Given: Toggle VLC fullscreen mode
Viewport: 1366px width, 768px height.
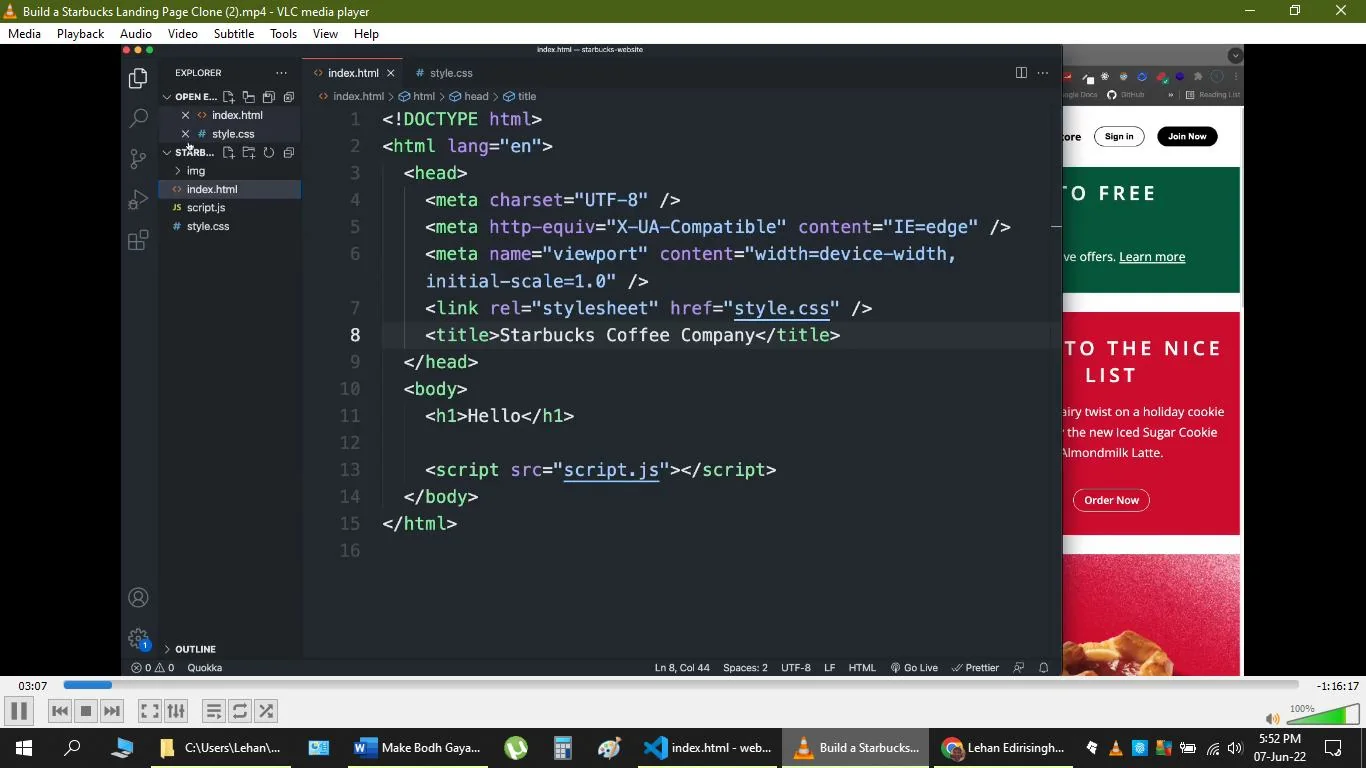Looking at the screenshot, I should pos(149,711).
